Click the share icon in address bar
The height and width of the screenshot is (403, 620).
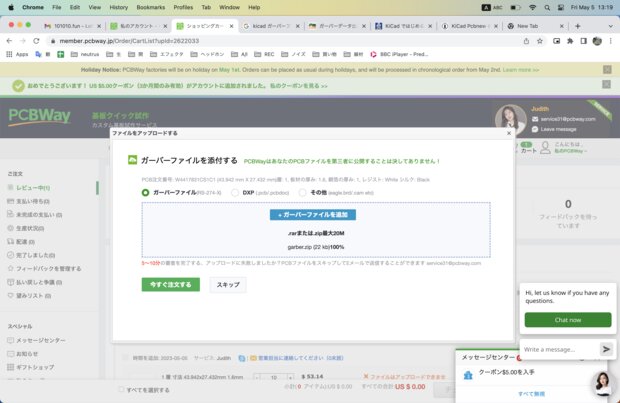(526, 41)
